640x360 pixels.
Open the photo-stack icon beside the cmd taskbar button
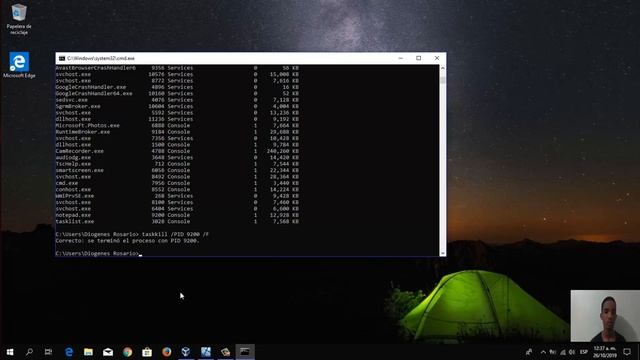point(225,352)
